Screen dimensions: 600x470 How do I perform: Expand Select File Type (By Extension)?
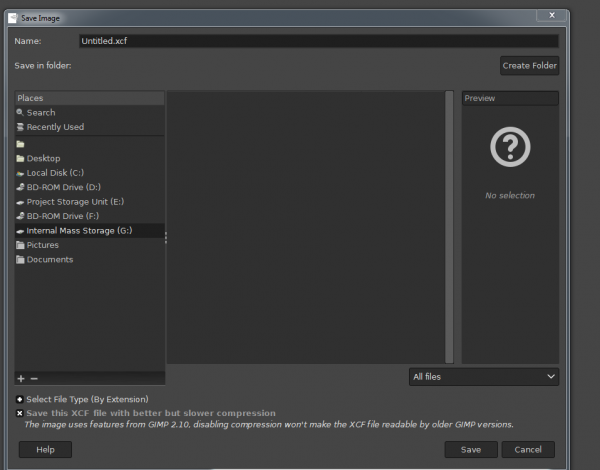click(20, 400)
